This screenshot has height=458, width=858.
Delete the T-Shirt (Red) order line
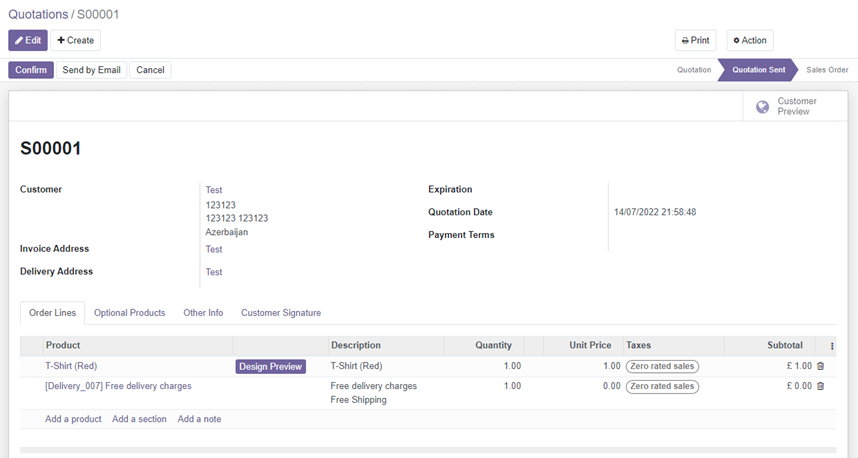pos(820,366)
